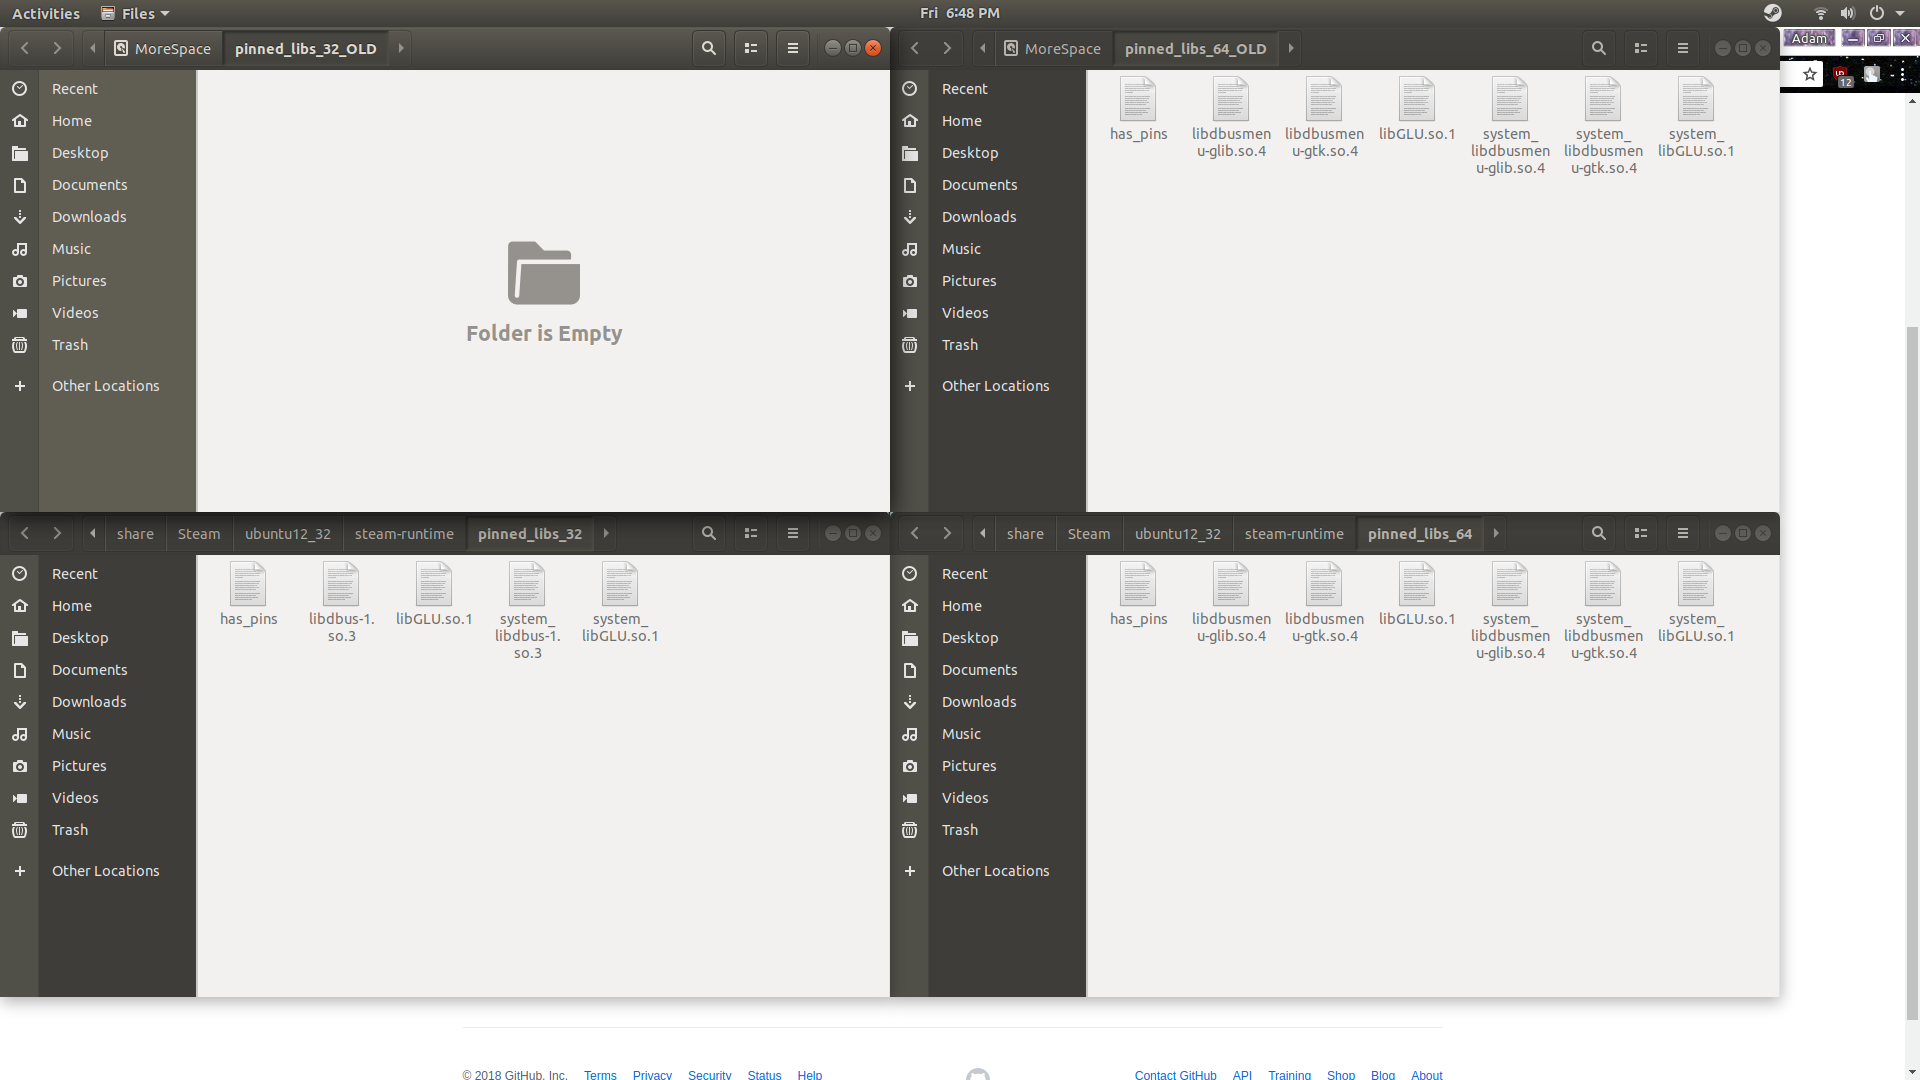
Task: Click Adam profile button in browser window
Action: pos(1809,38)
